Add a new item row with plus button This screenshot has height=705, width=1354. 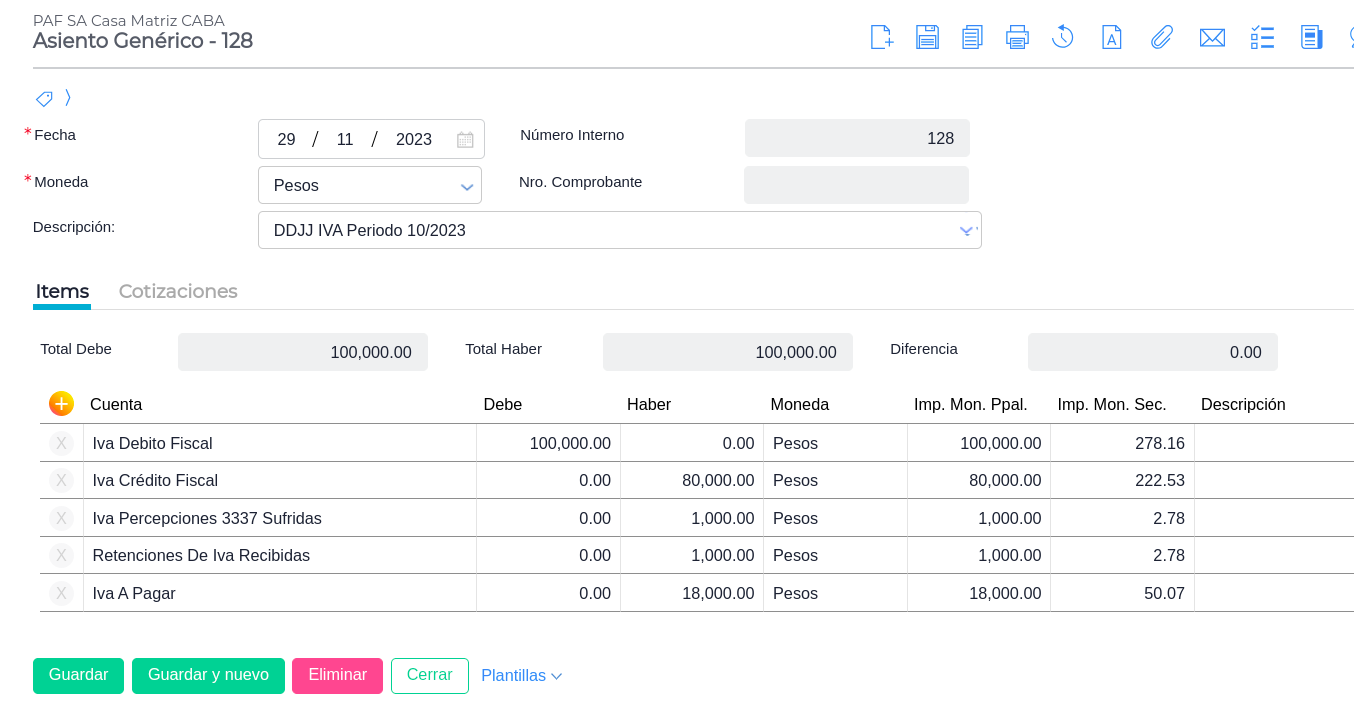[61, 404]
